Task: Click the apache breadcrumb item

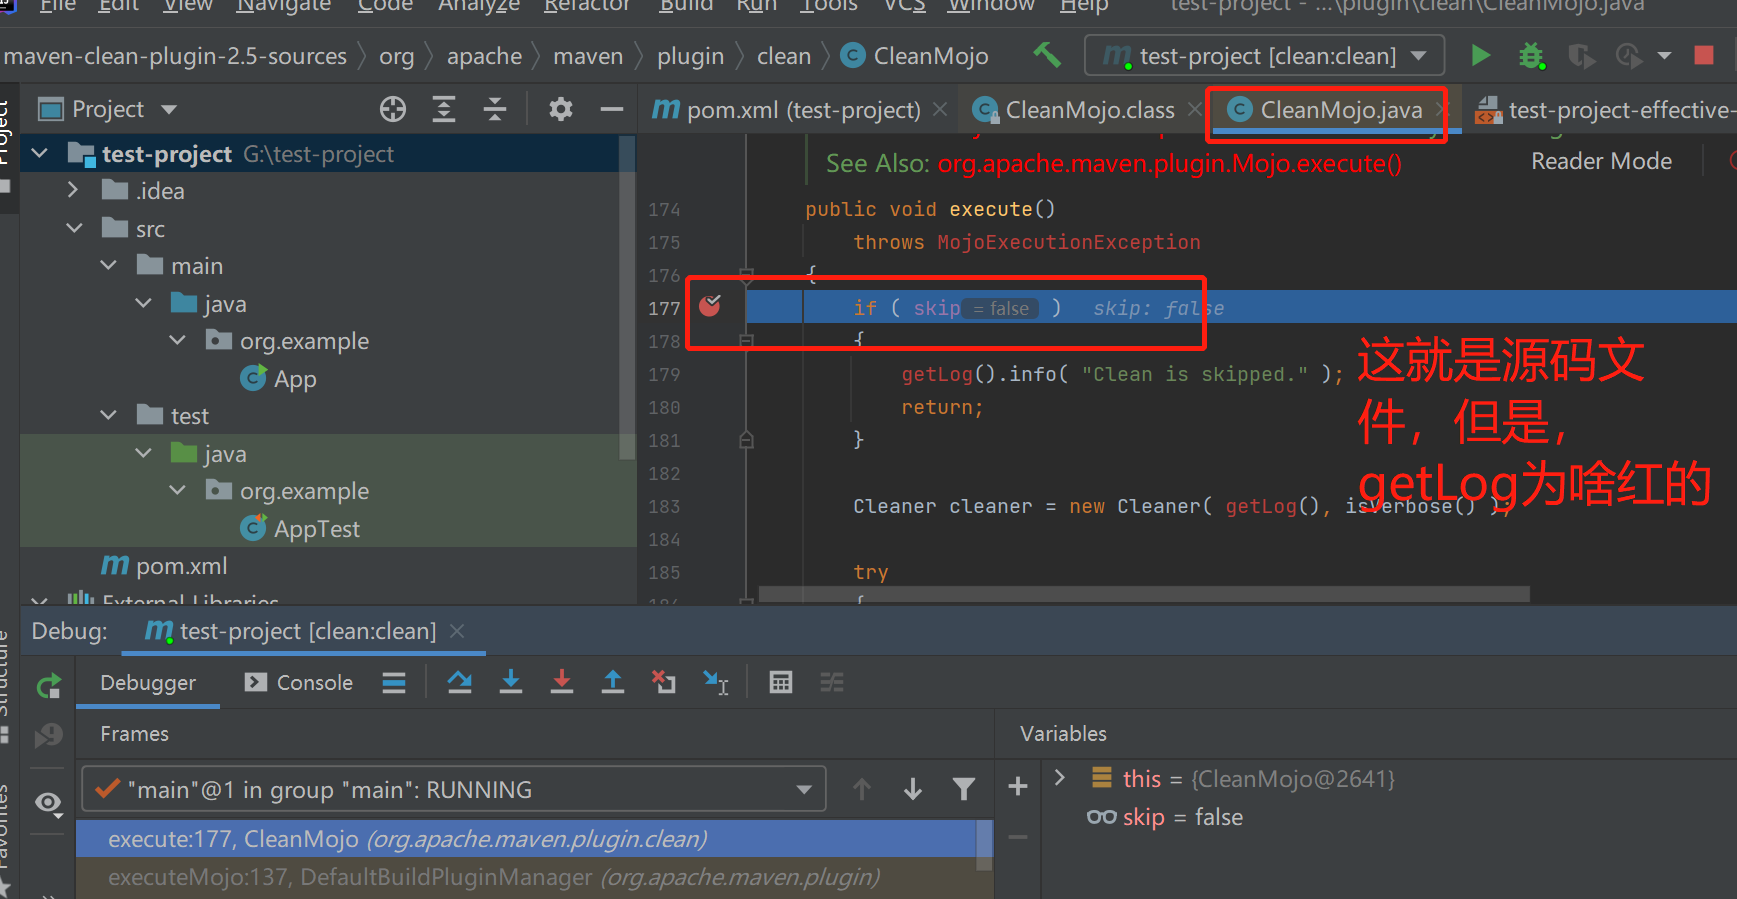Action: 484,56
